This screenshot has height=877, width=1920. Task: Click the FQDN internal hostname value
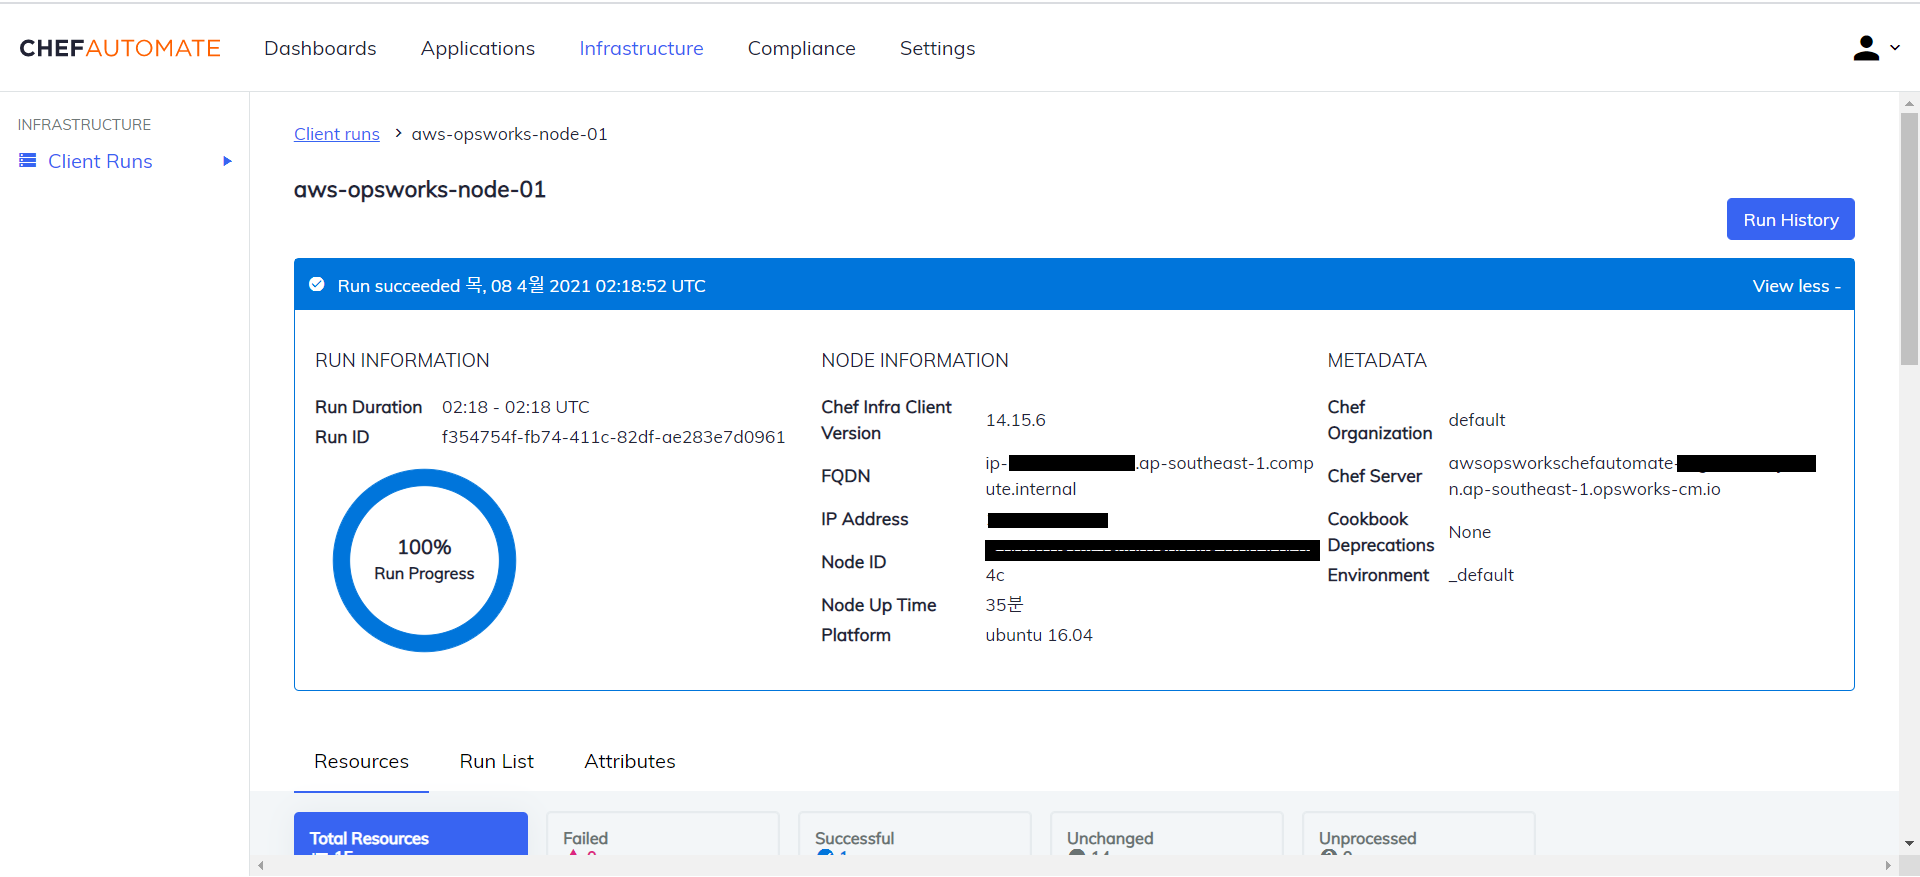(x=1149, y=476)
